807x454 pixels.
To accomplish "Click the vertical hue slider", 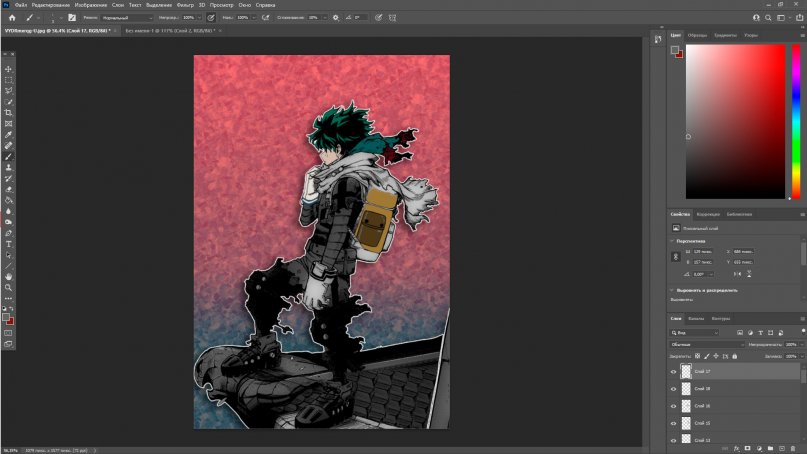I will pyautogui.click(x=796, y=120).
